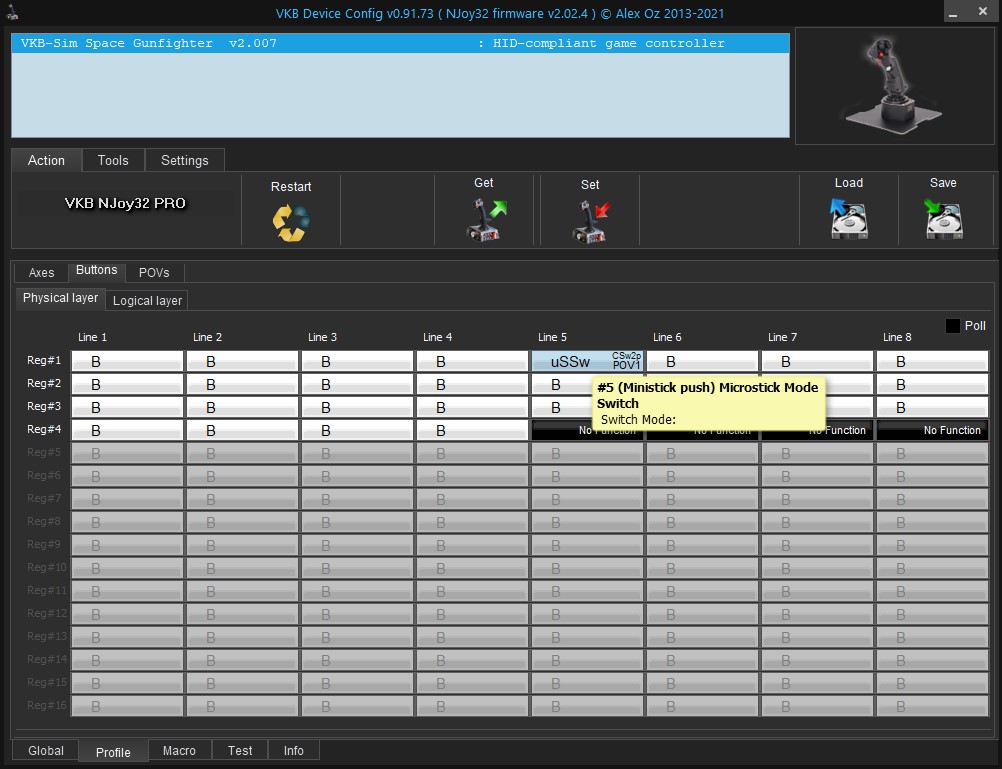Click the joystick device image thumbnail
1002x769 pixels.
[893, 86]
